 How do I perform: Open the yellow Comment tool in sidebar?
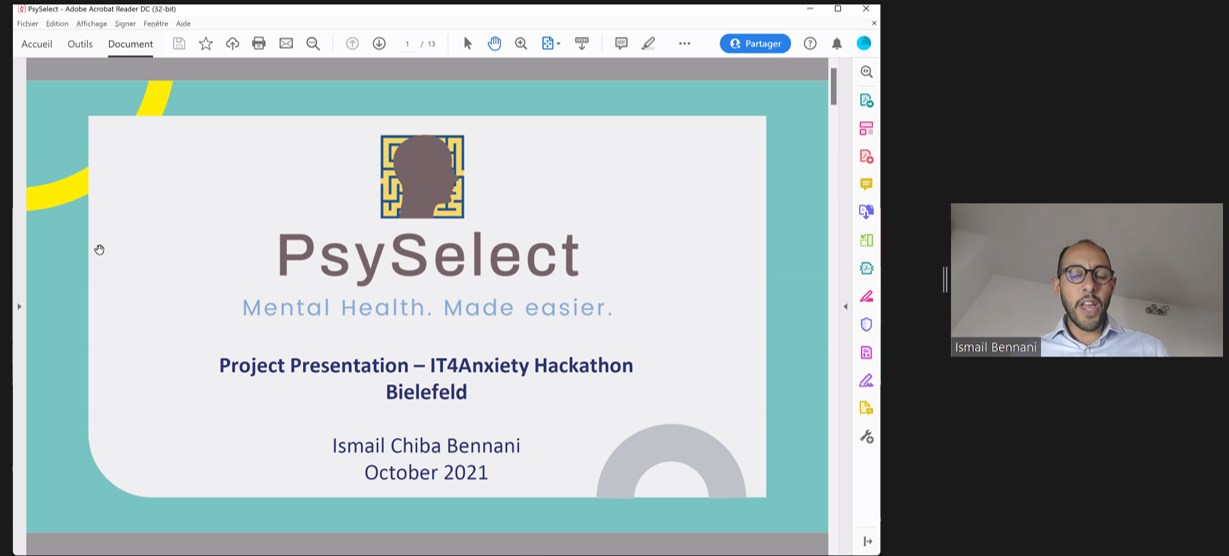point(866,184)
